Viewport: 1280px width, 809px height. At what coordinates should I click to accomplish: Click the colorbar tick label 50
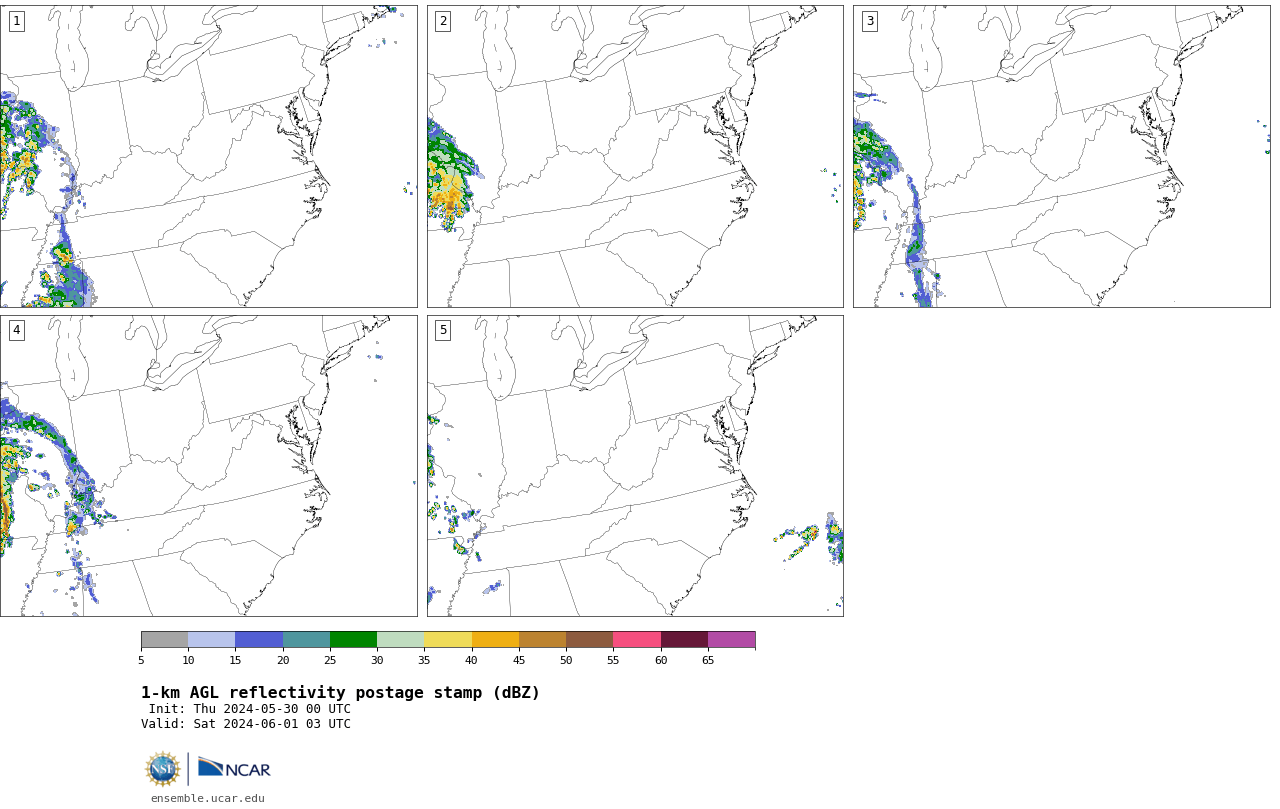coord(566,660)
